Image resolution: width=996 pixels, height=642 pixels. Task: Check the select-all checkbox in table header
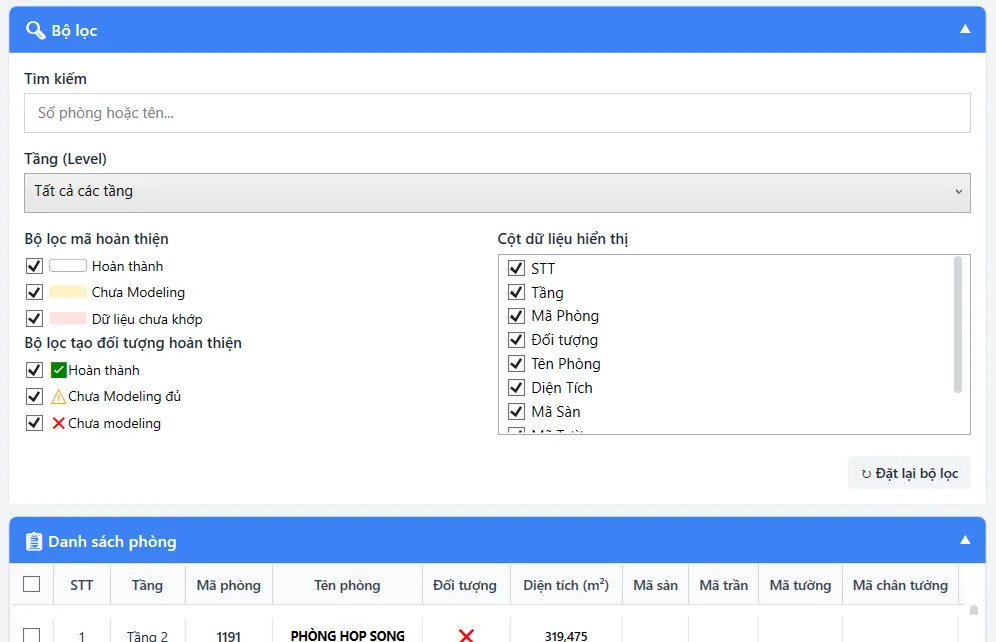pos(31,584)
